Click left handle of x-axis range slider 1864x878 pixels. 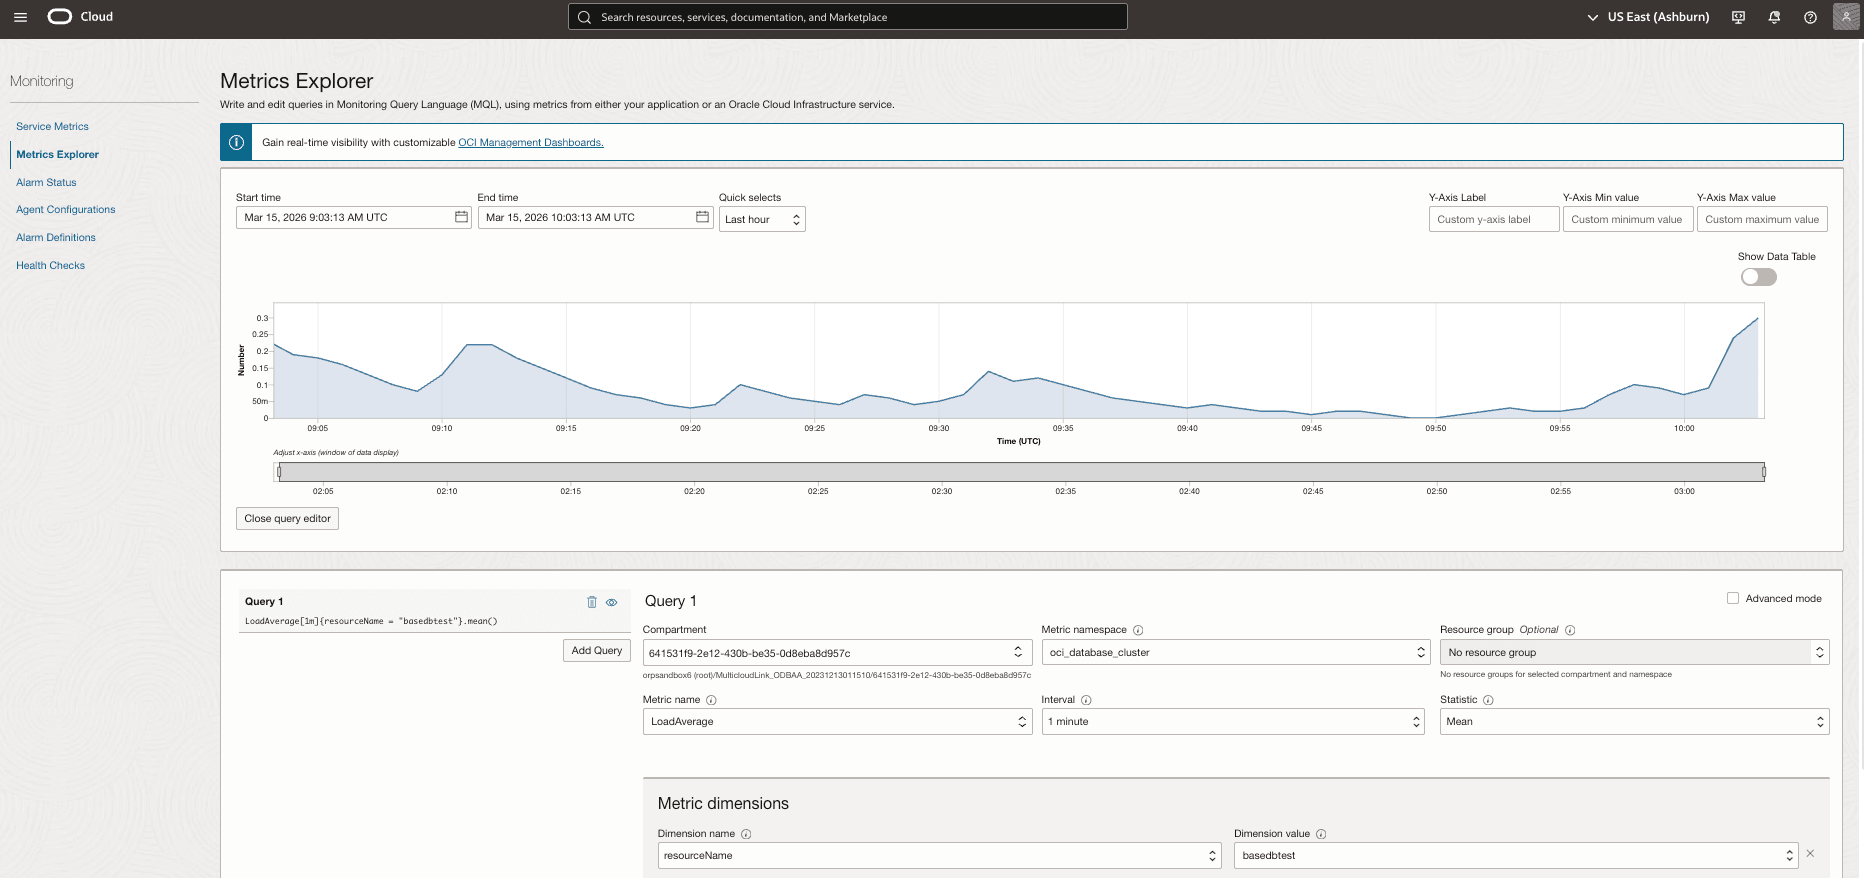(279, 471)
